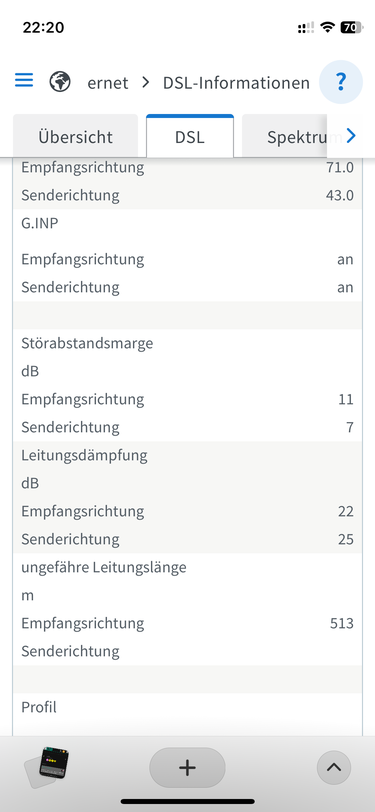This screenshot has width=375, height=812.
Task: Tap the cellular signal icon
Action: pos(306,28)
